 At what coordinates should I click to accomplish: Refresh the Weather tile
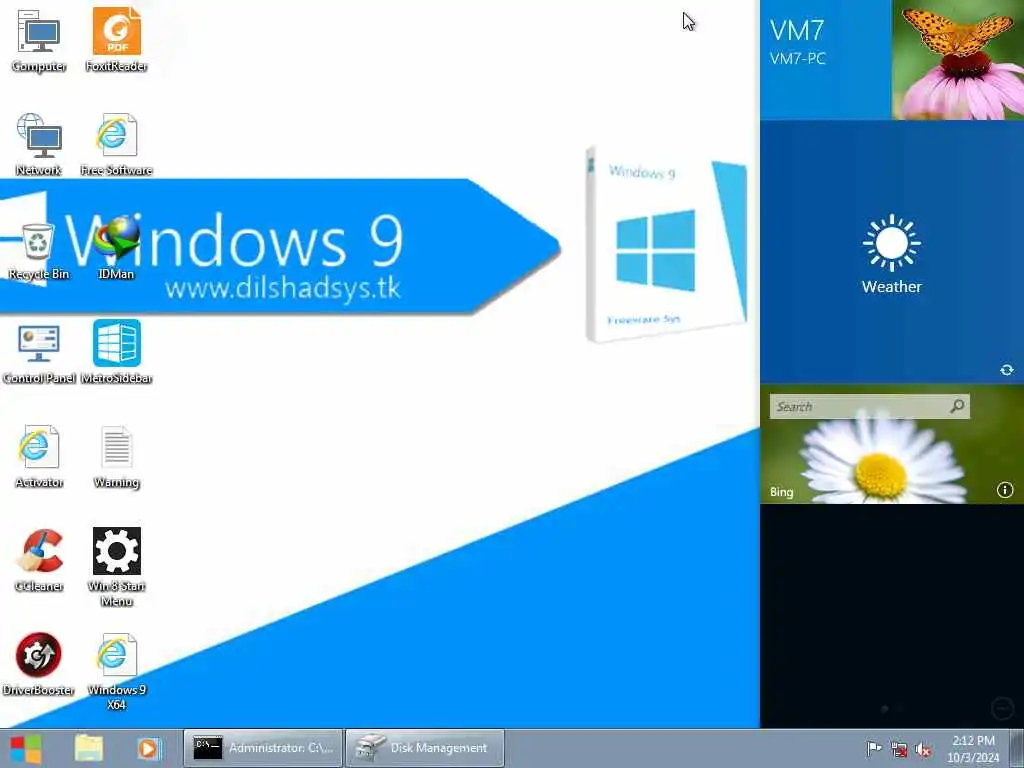(1006, 370)
